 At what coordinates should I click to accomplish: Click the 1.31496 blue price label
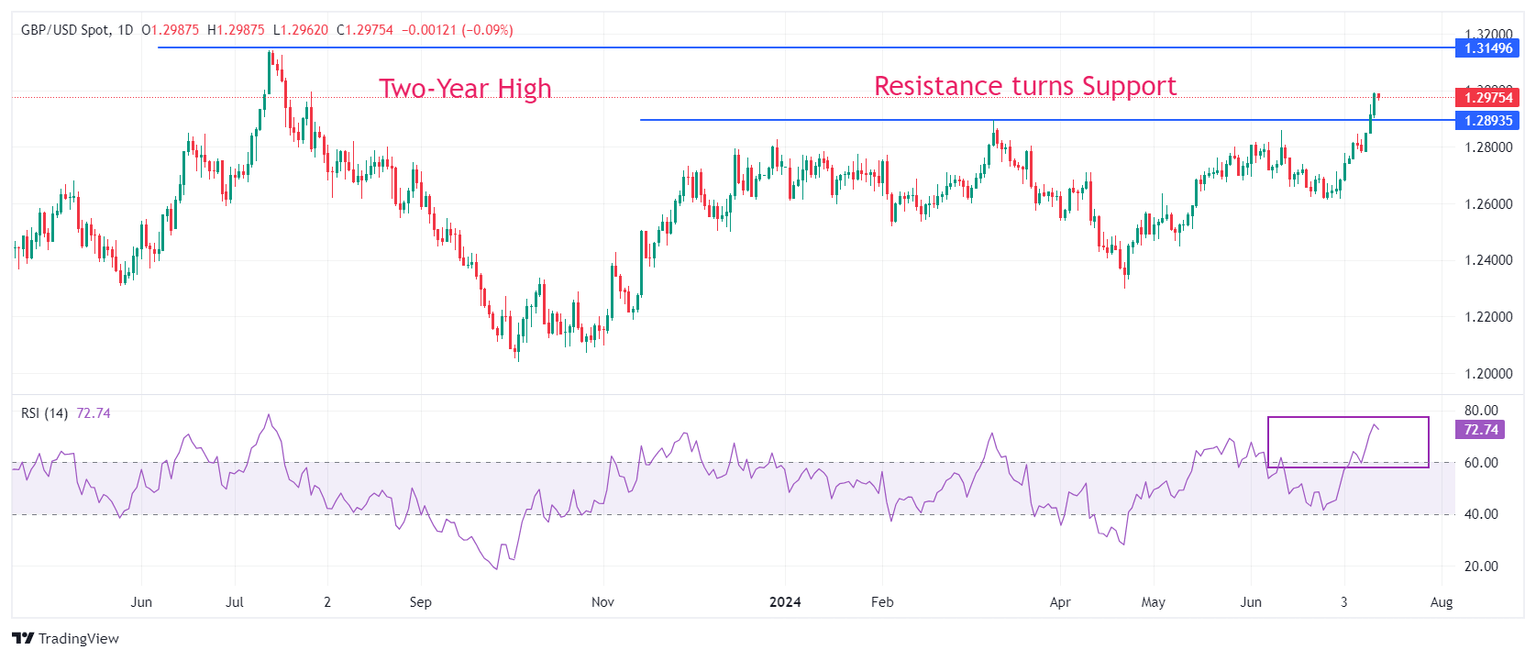point(1487,48)
